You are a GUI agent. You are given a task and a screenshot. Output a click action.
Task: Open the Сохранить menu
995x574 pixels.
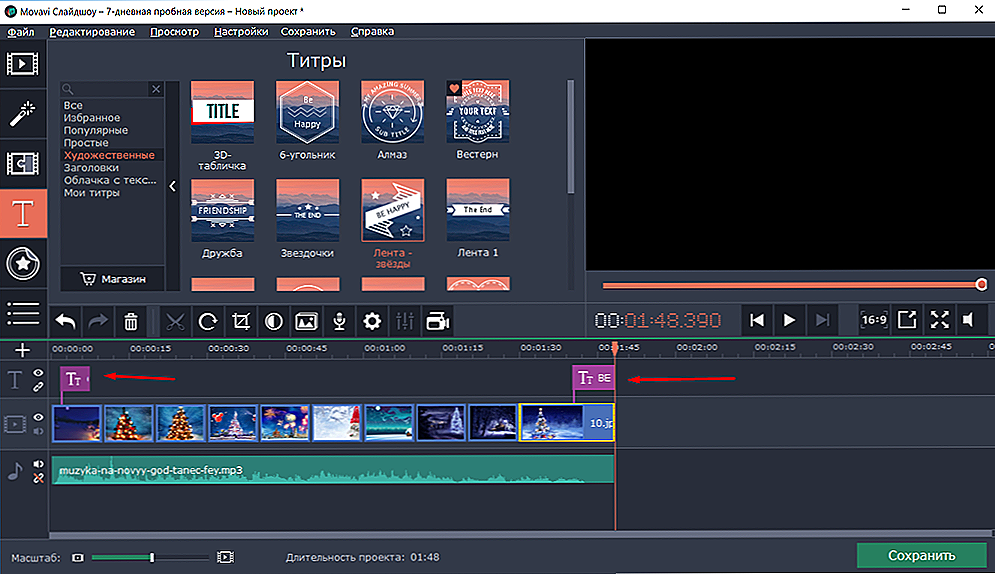[x=308, y=32]
